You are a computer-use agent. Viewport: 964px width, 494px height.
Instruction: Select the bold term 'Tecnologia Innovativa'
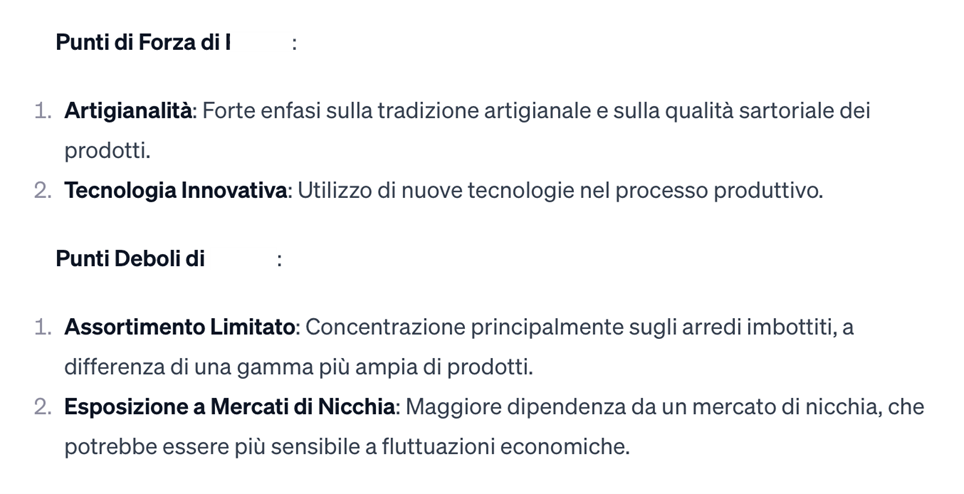[176, 191]
